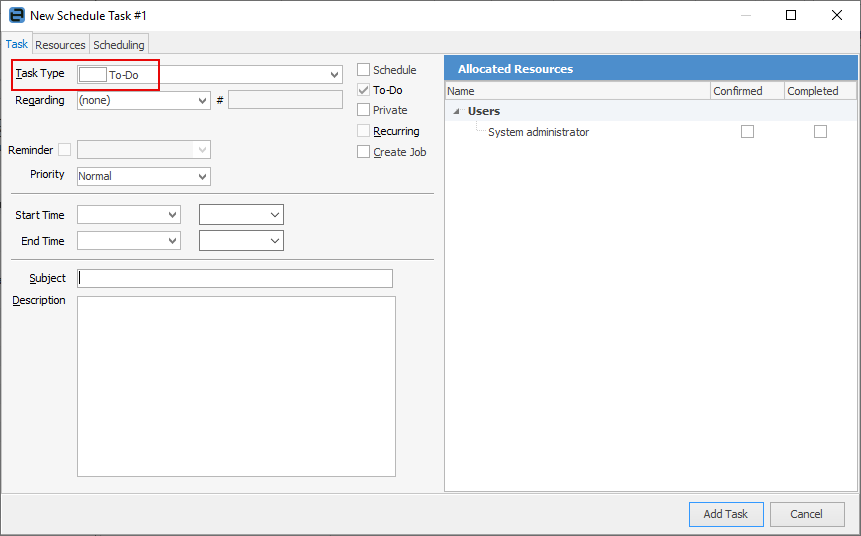The image size is (861, 536).
Task: Click the Name column header
Action: point(578,91)
